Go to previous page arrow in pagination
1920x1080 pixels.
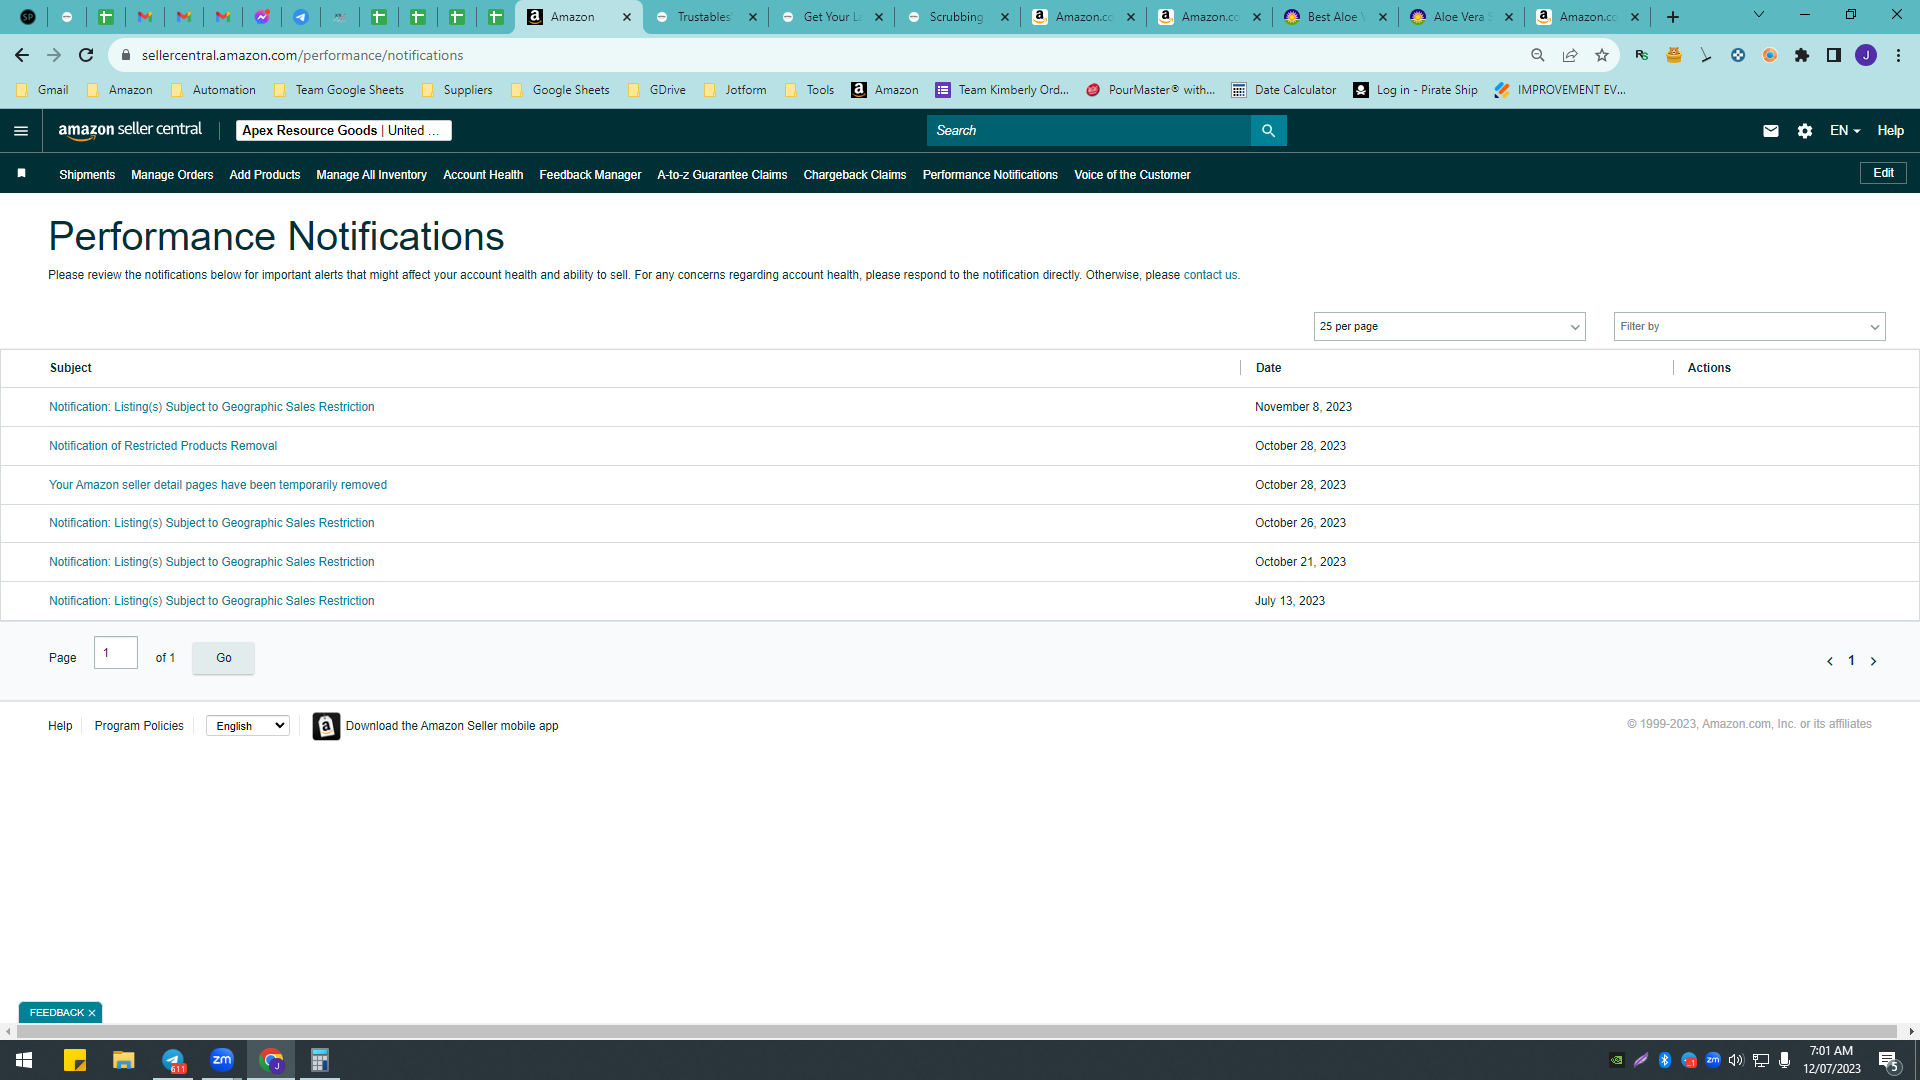pos(1830,661)
